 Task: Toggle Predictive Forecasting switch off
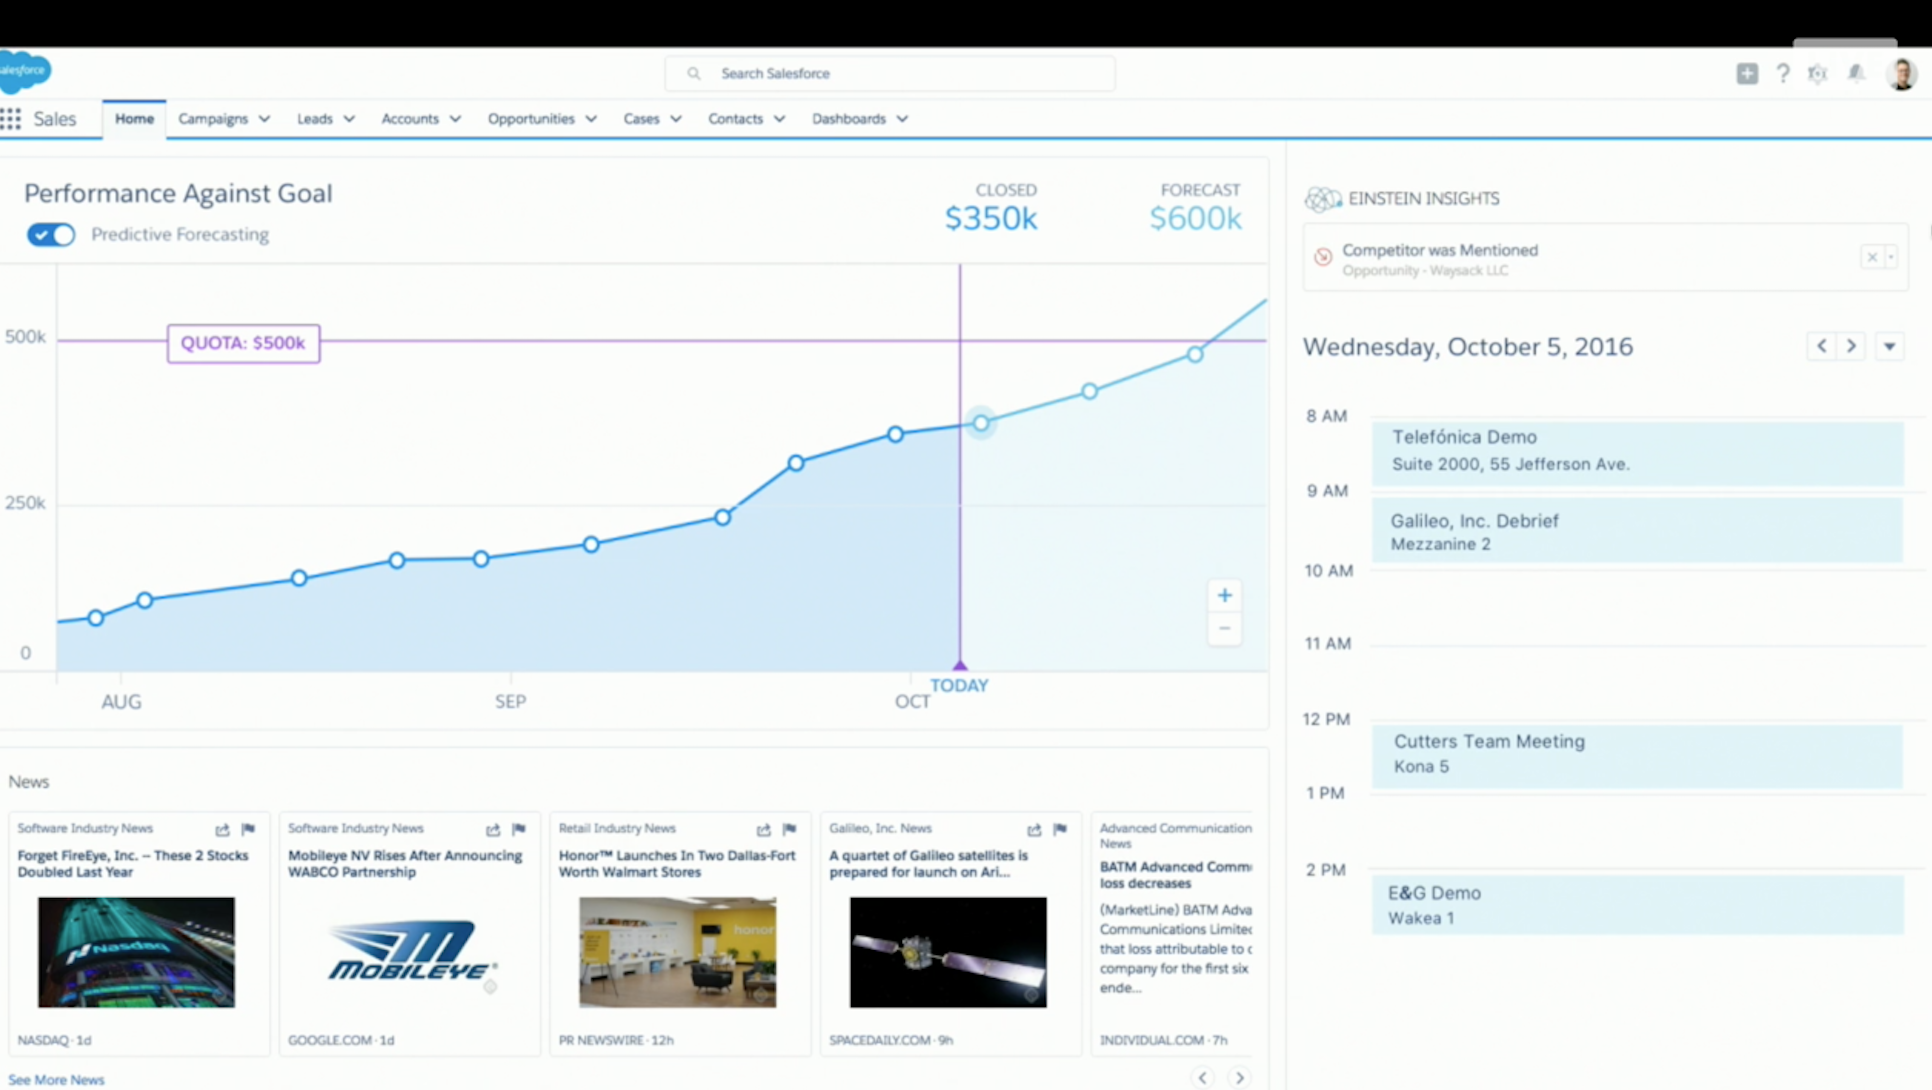click(x=51, y=234)
